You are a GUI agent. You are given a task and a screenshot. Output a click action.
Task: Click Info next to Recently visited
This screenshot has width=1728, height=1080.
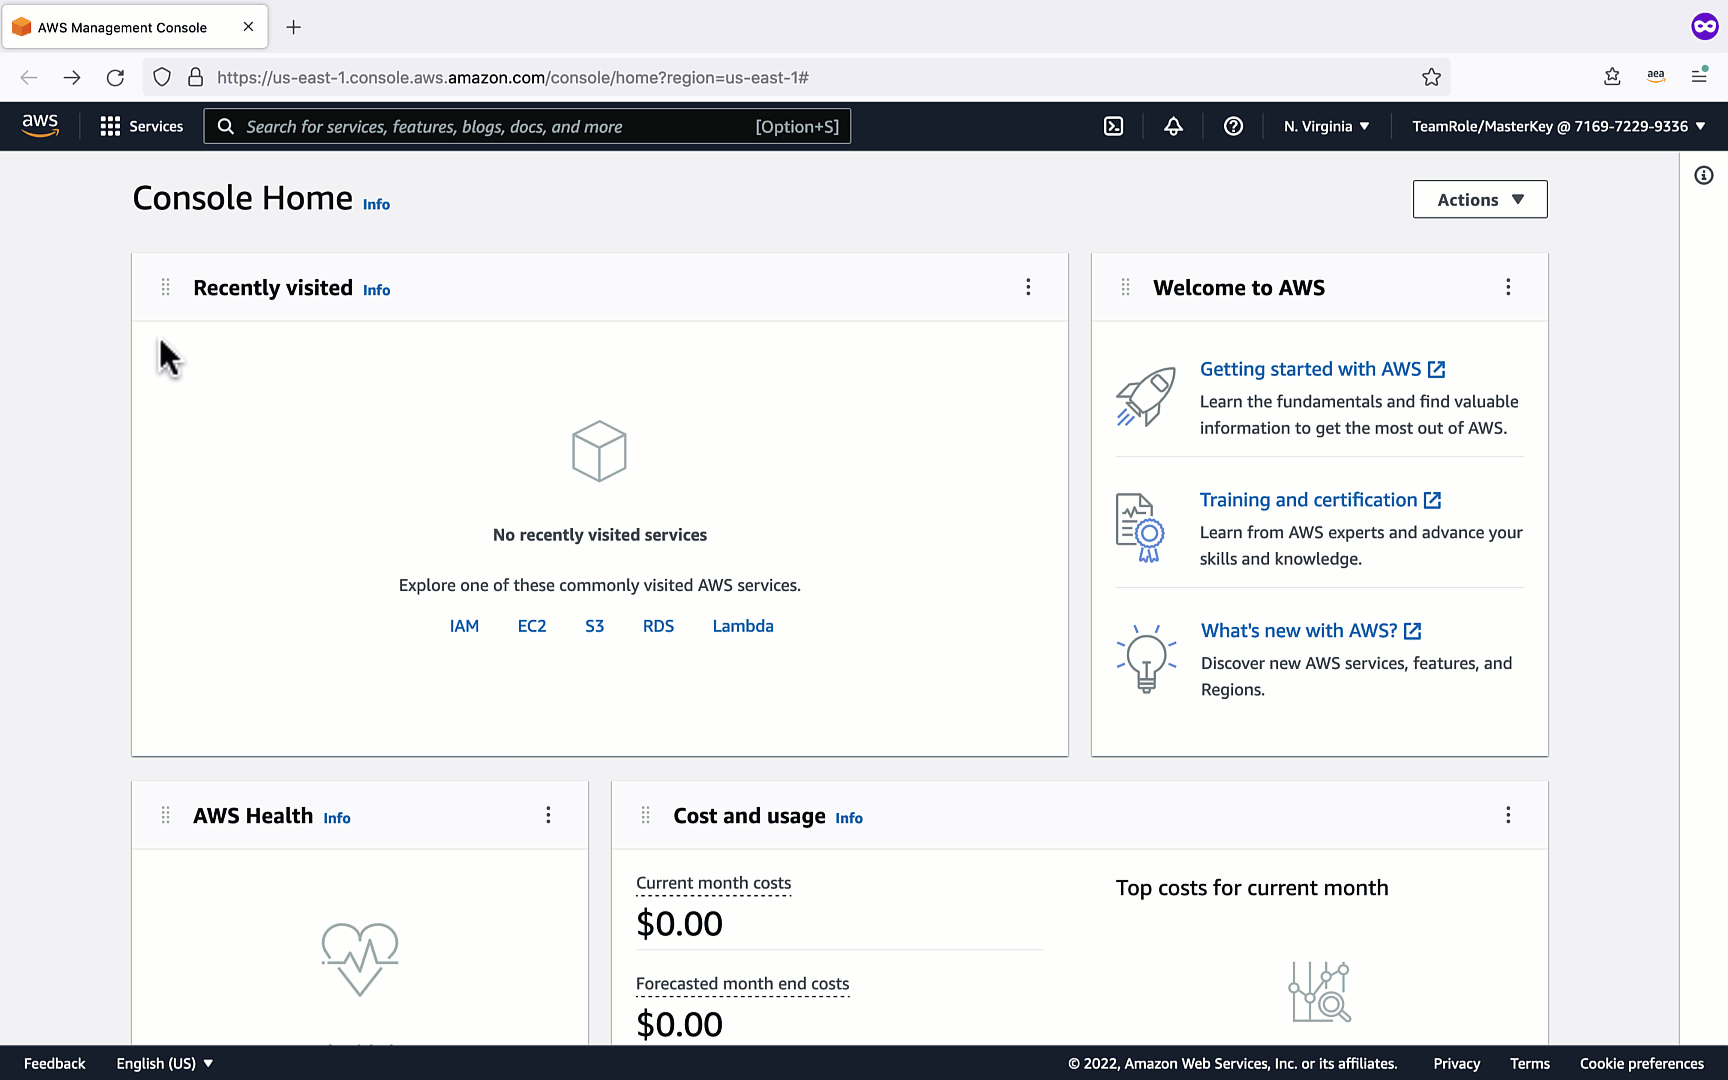376,290
